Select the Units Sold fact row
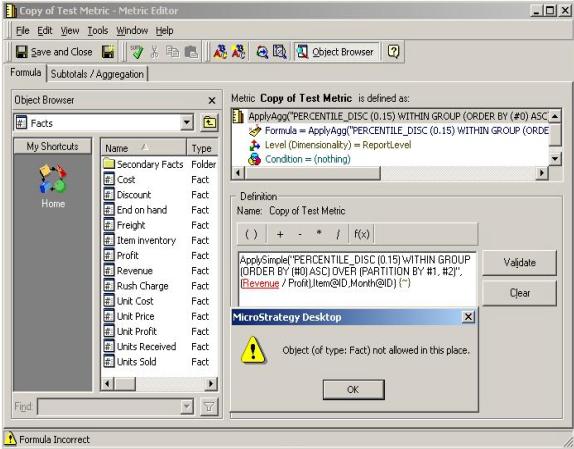This screenshot has height=449, width=574. tap(160, 362)
